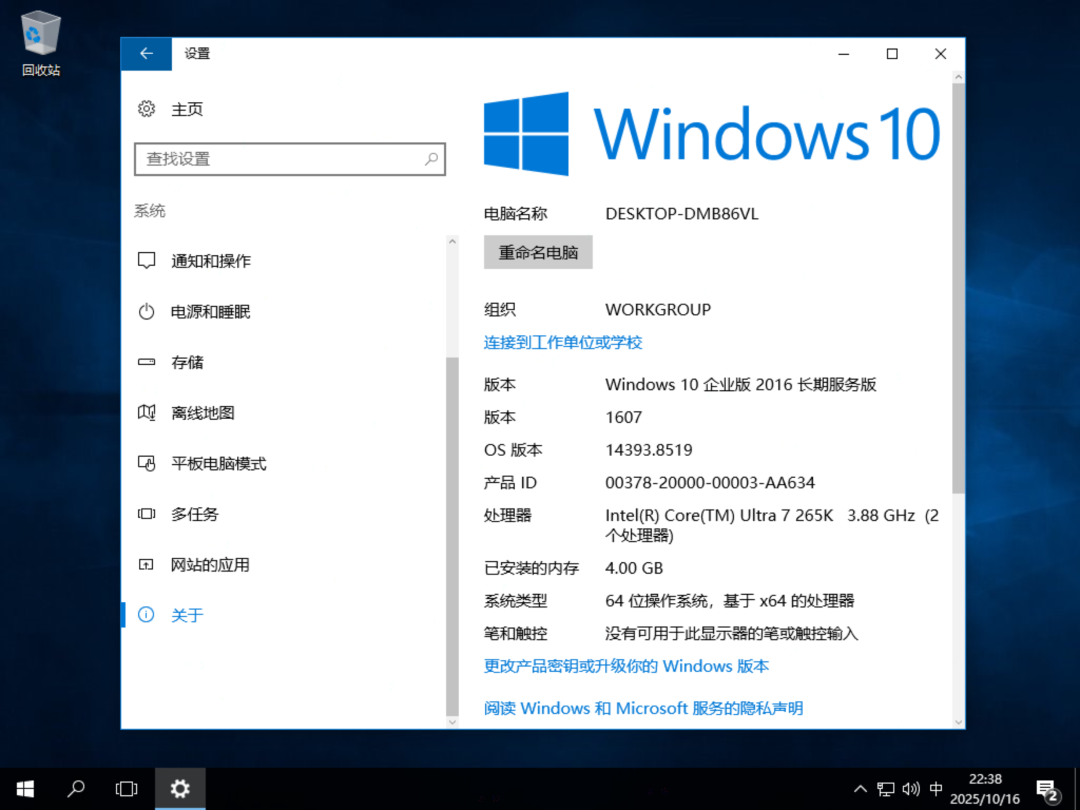Click the content pane scrollbar down arrow
1080x810 pixels.
point(958,722)
